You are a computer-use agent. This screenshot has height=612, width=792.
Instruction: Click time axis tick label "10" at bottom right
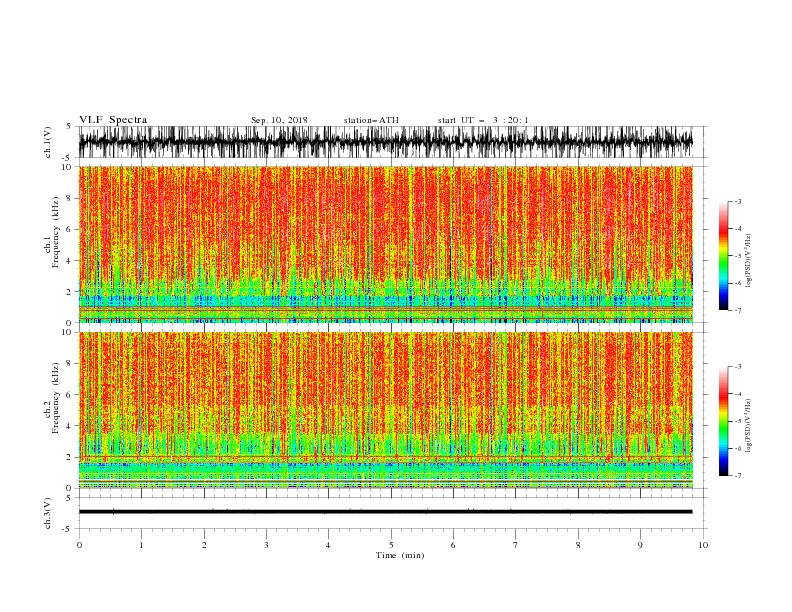[703, 545]
